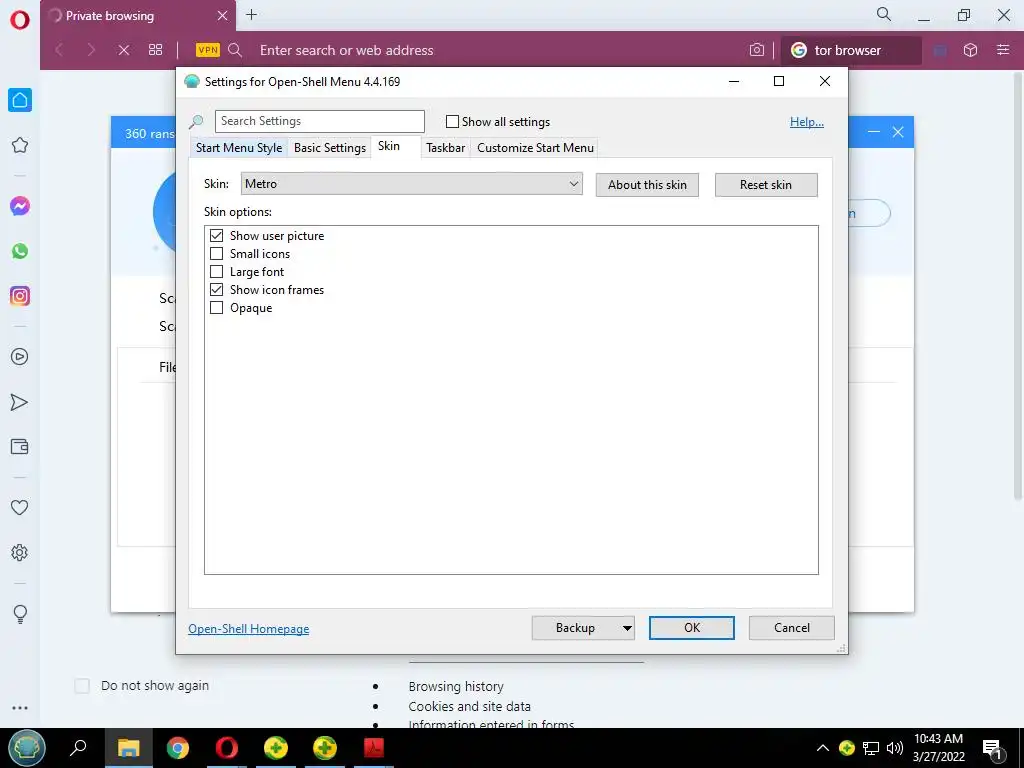Image resolution: width=1024 pixels, height=768 pixels.
Task: Open Opera sidebar Home icon
Action: (20, 100)
